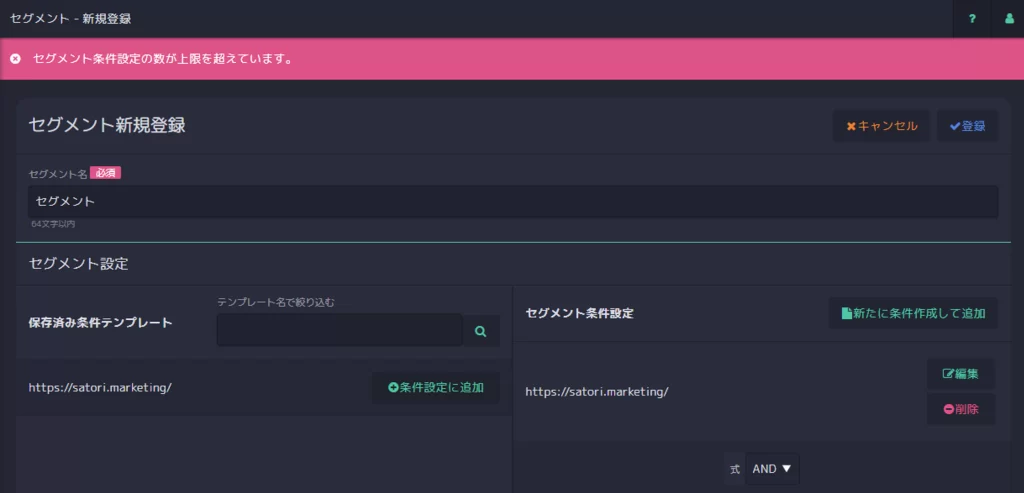Edit the satori.marketing condition via 編集
The width and height of the screenshot is (1024, 493).
[961, 374]
